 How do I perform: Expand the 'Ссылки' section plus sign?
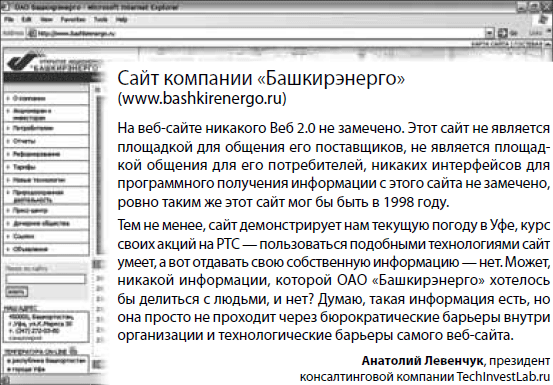click(8, 236)
